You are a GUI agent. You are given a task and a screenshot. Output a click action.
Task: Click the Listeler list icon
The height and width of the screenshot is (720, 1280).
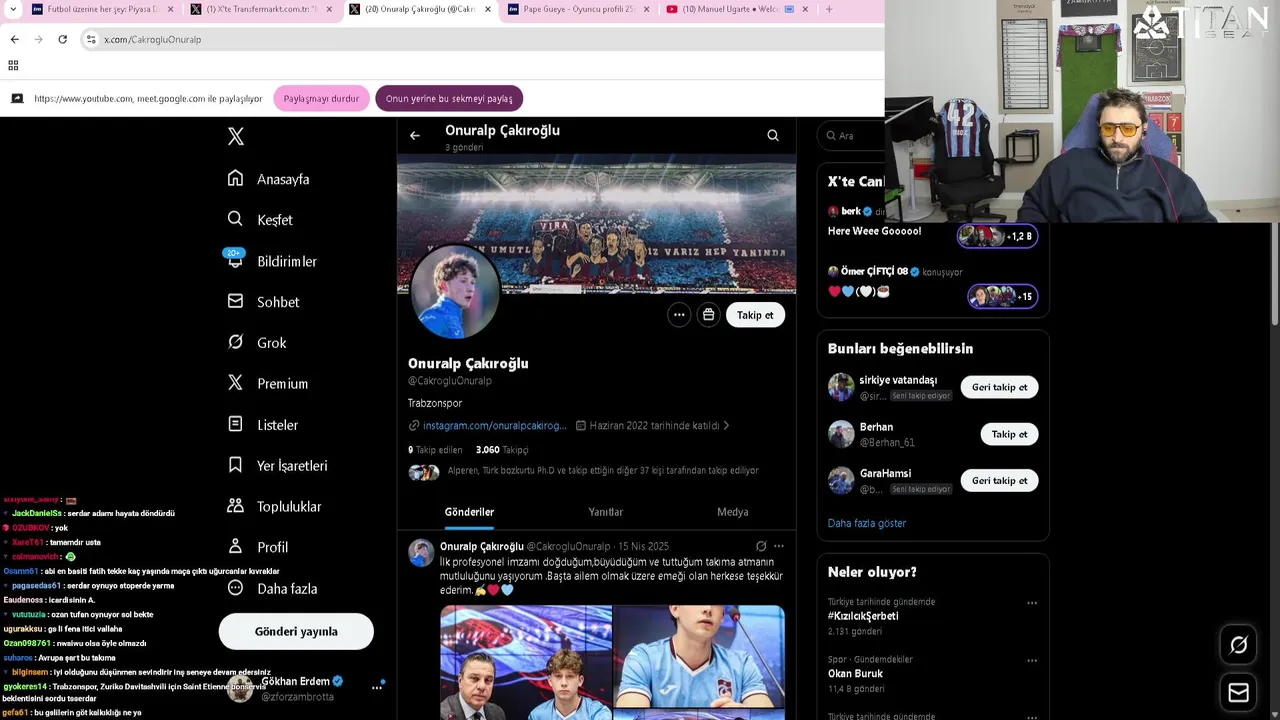point(235,424)
